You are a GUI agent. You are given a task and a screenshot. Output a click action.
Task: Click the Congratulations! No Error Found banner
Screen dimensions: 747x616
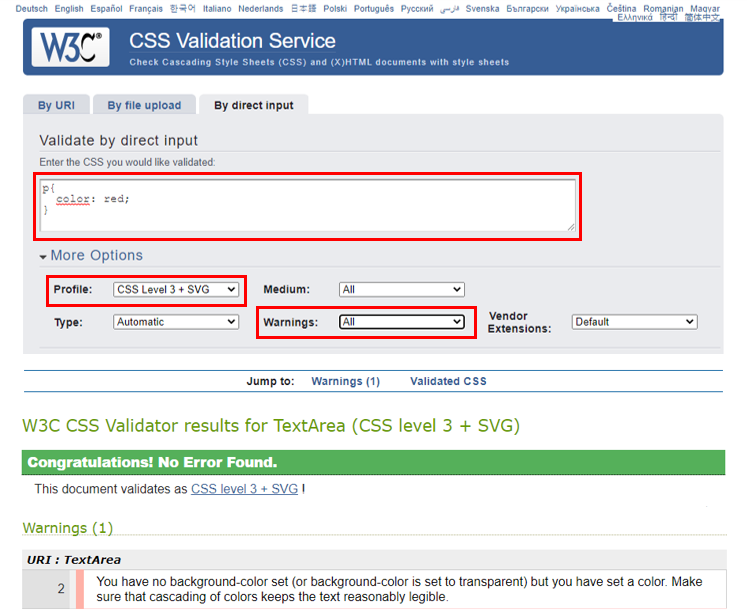374,462
